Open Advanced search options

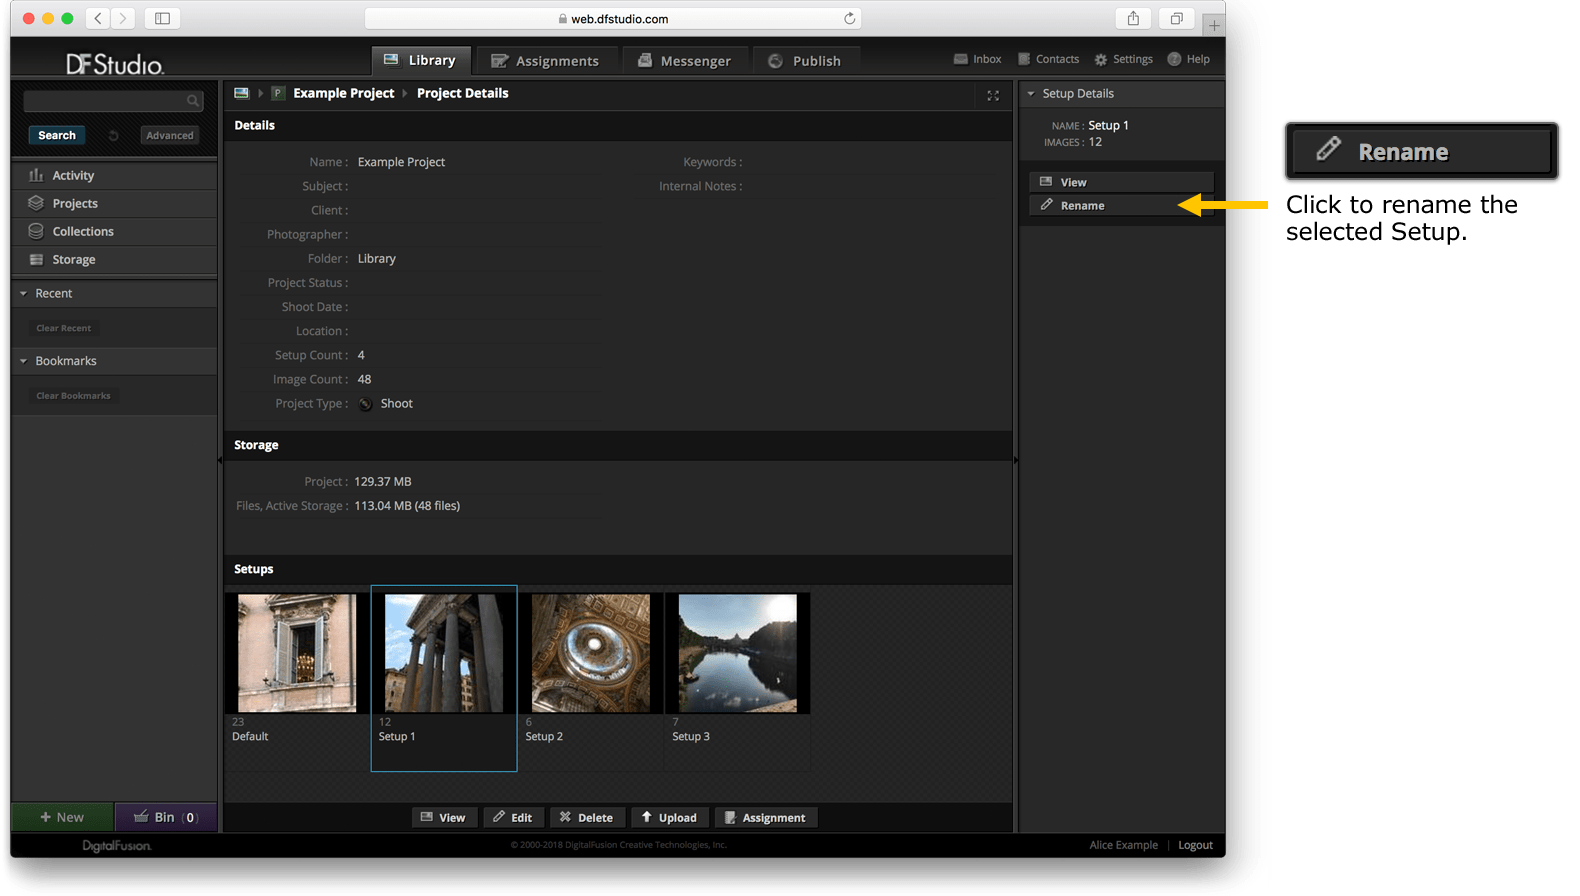tap(170, 136)
